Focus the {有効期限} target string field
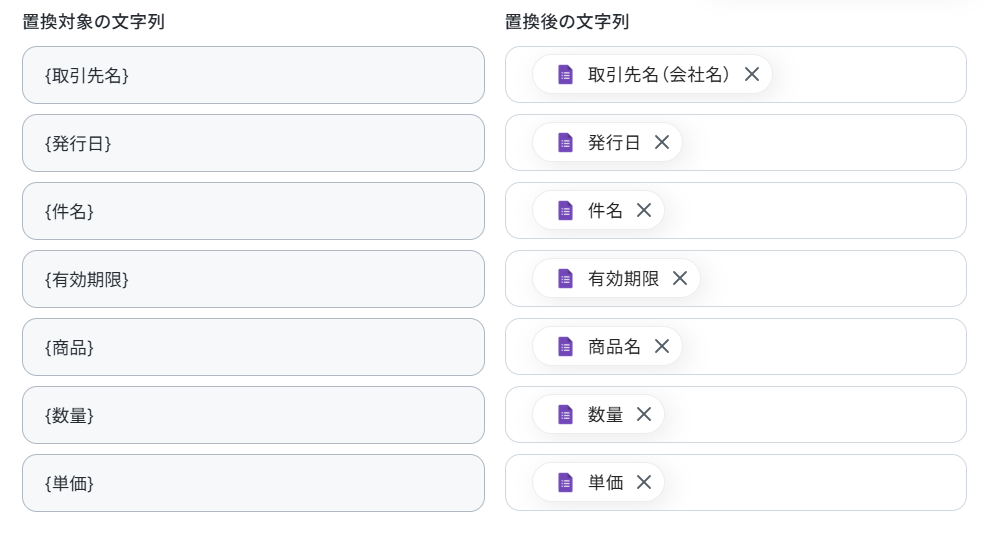 pos(253,279)
